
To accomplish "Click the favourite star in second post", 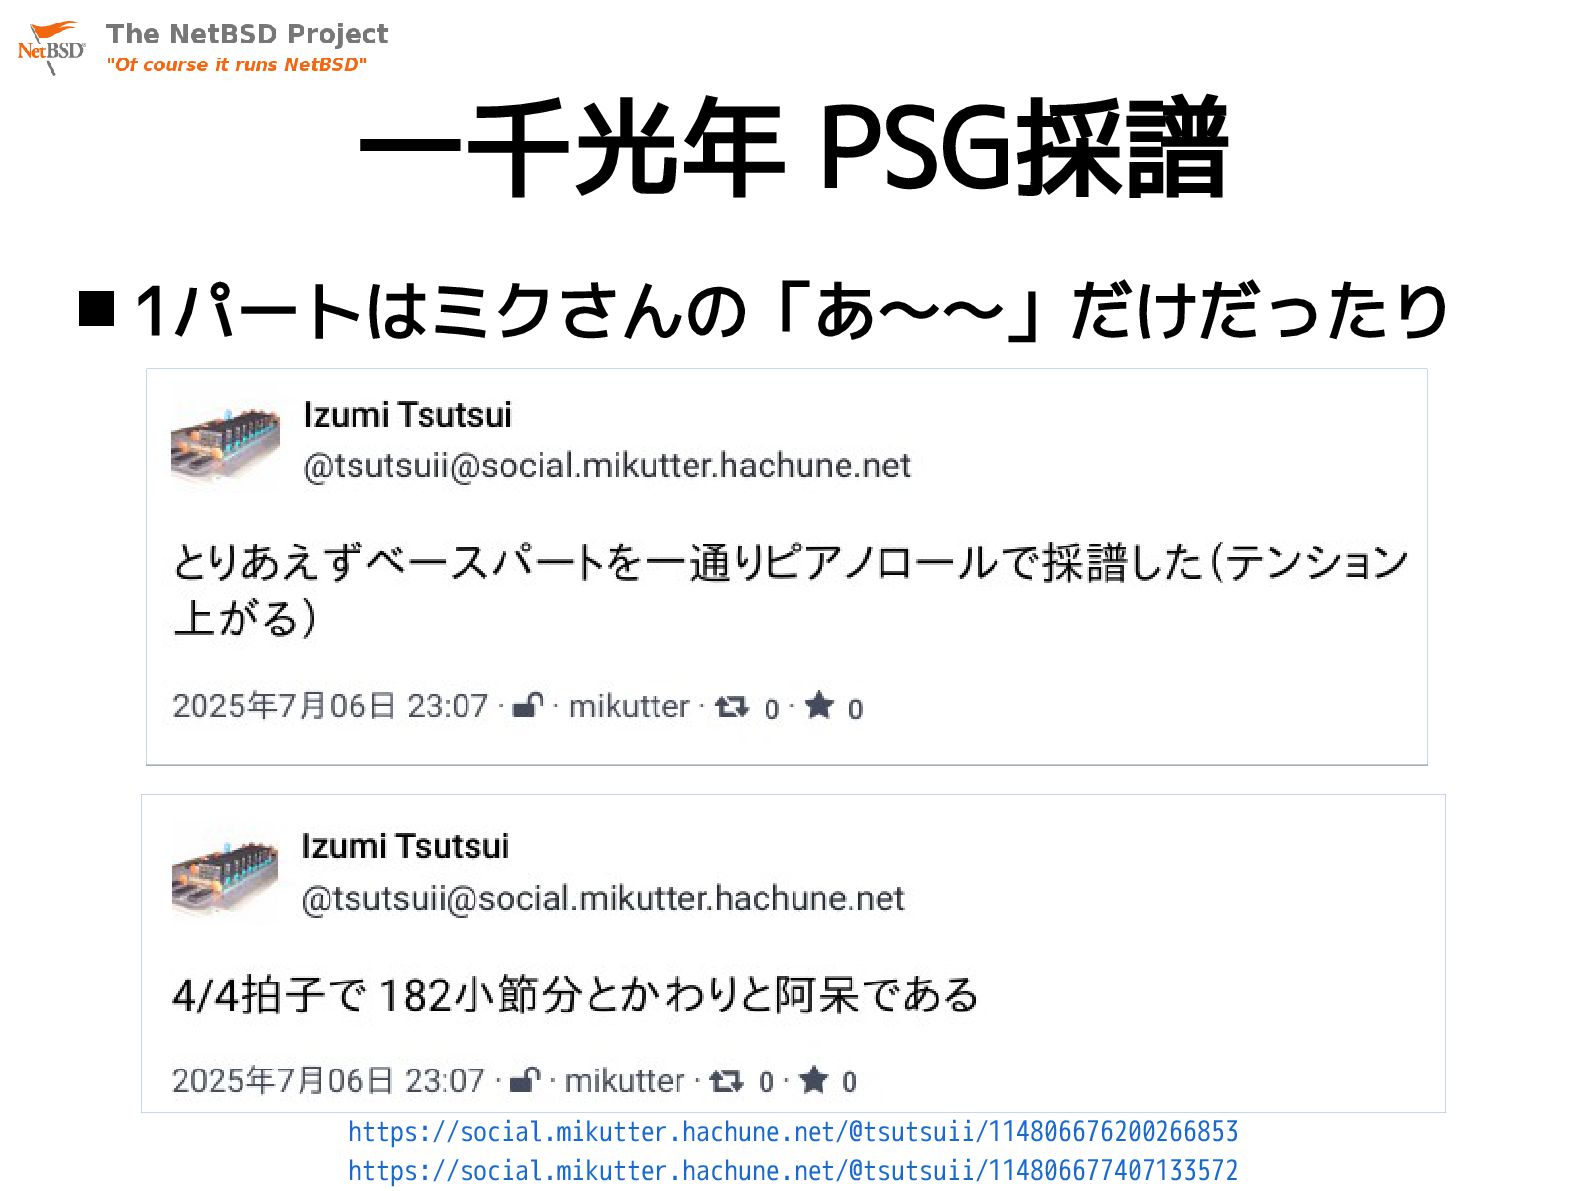I will (814, 1079).
